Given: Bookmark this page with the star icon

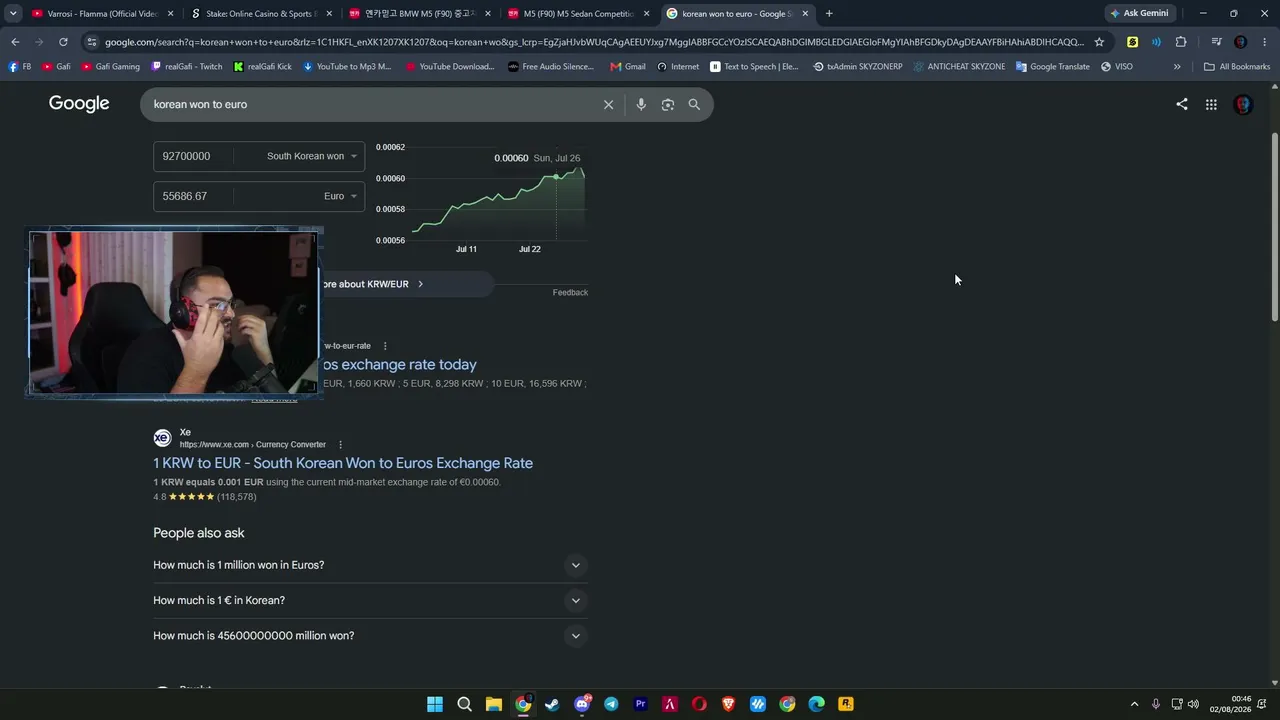Looking at the screenshot, I should [x=1099, y=42].
